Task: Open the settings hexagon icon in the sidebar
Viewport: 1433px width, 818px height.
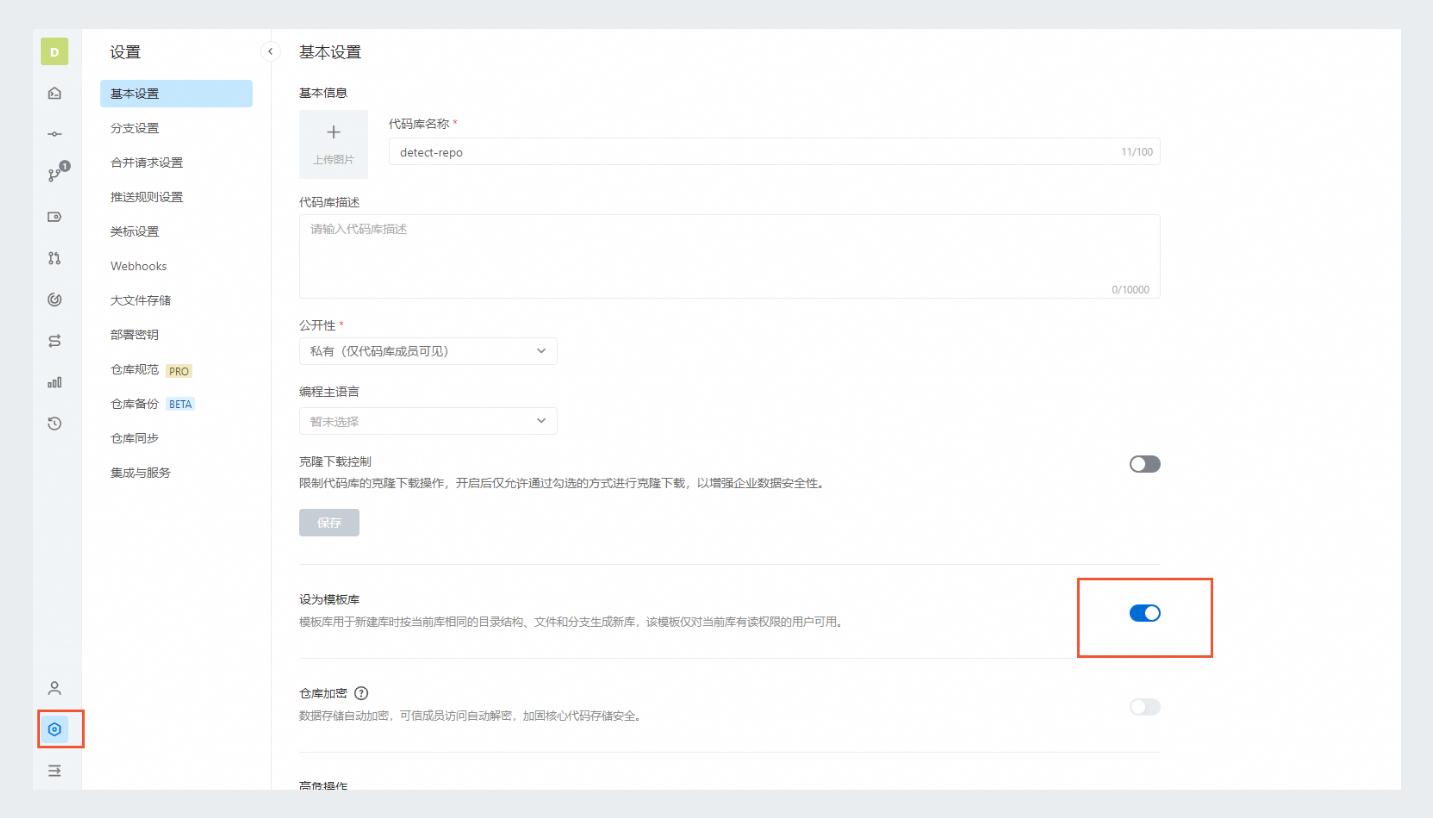Action: (55, 729)
